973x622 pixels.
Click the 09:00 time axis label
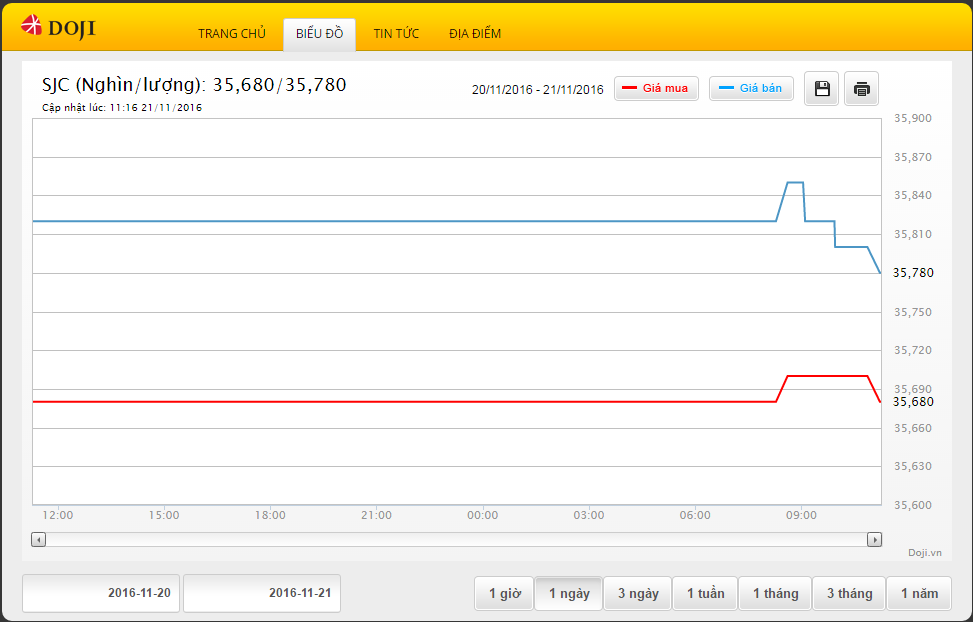point(801,515)
